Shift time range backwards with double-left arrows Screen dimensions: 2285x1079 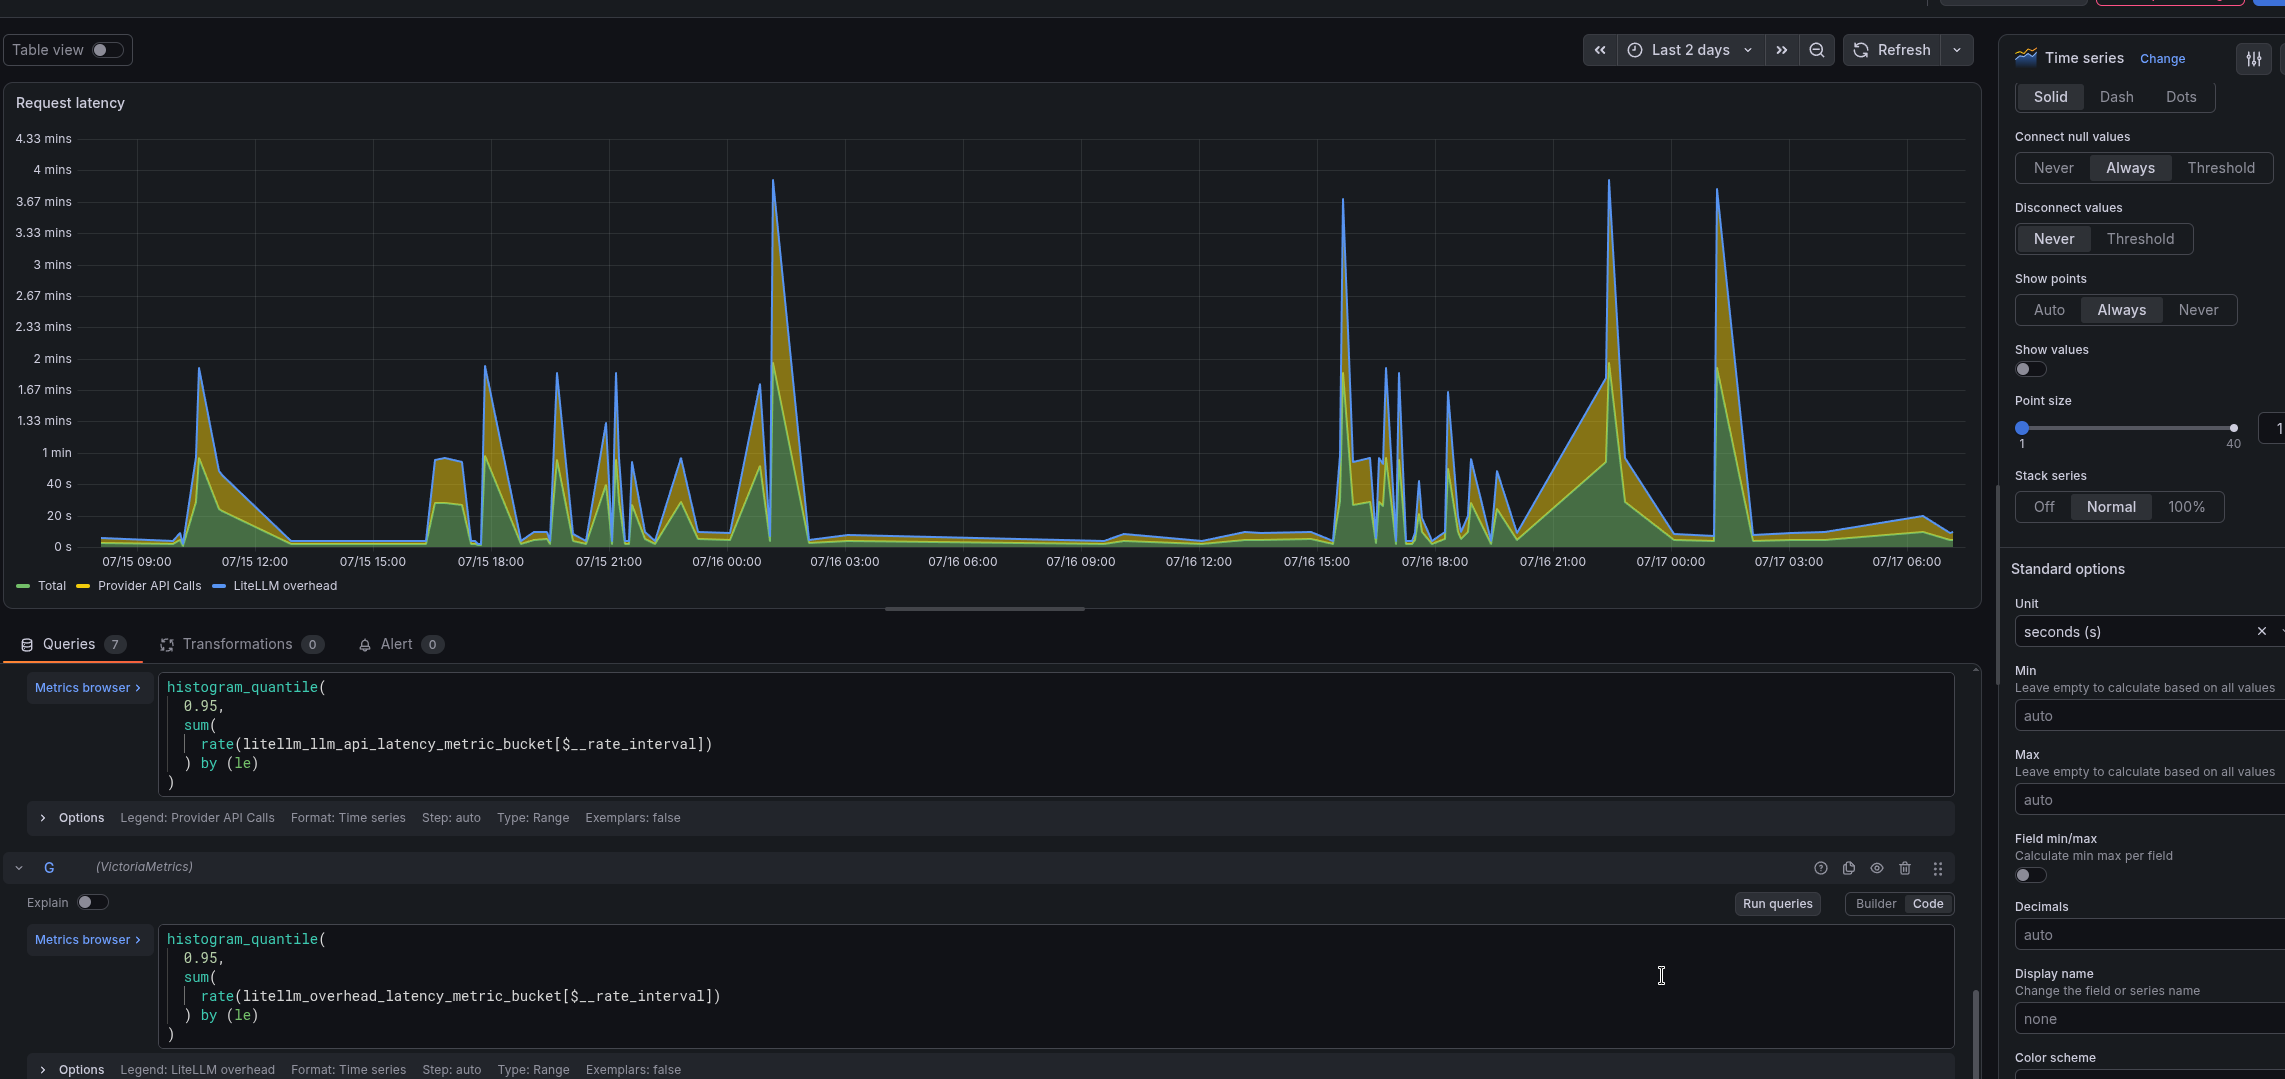coord(1600,50)
